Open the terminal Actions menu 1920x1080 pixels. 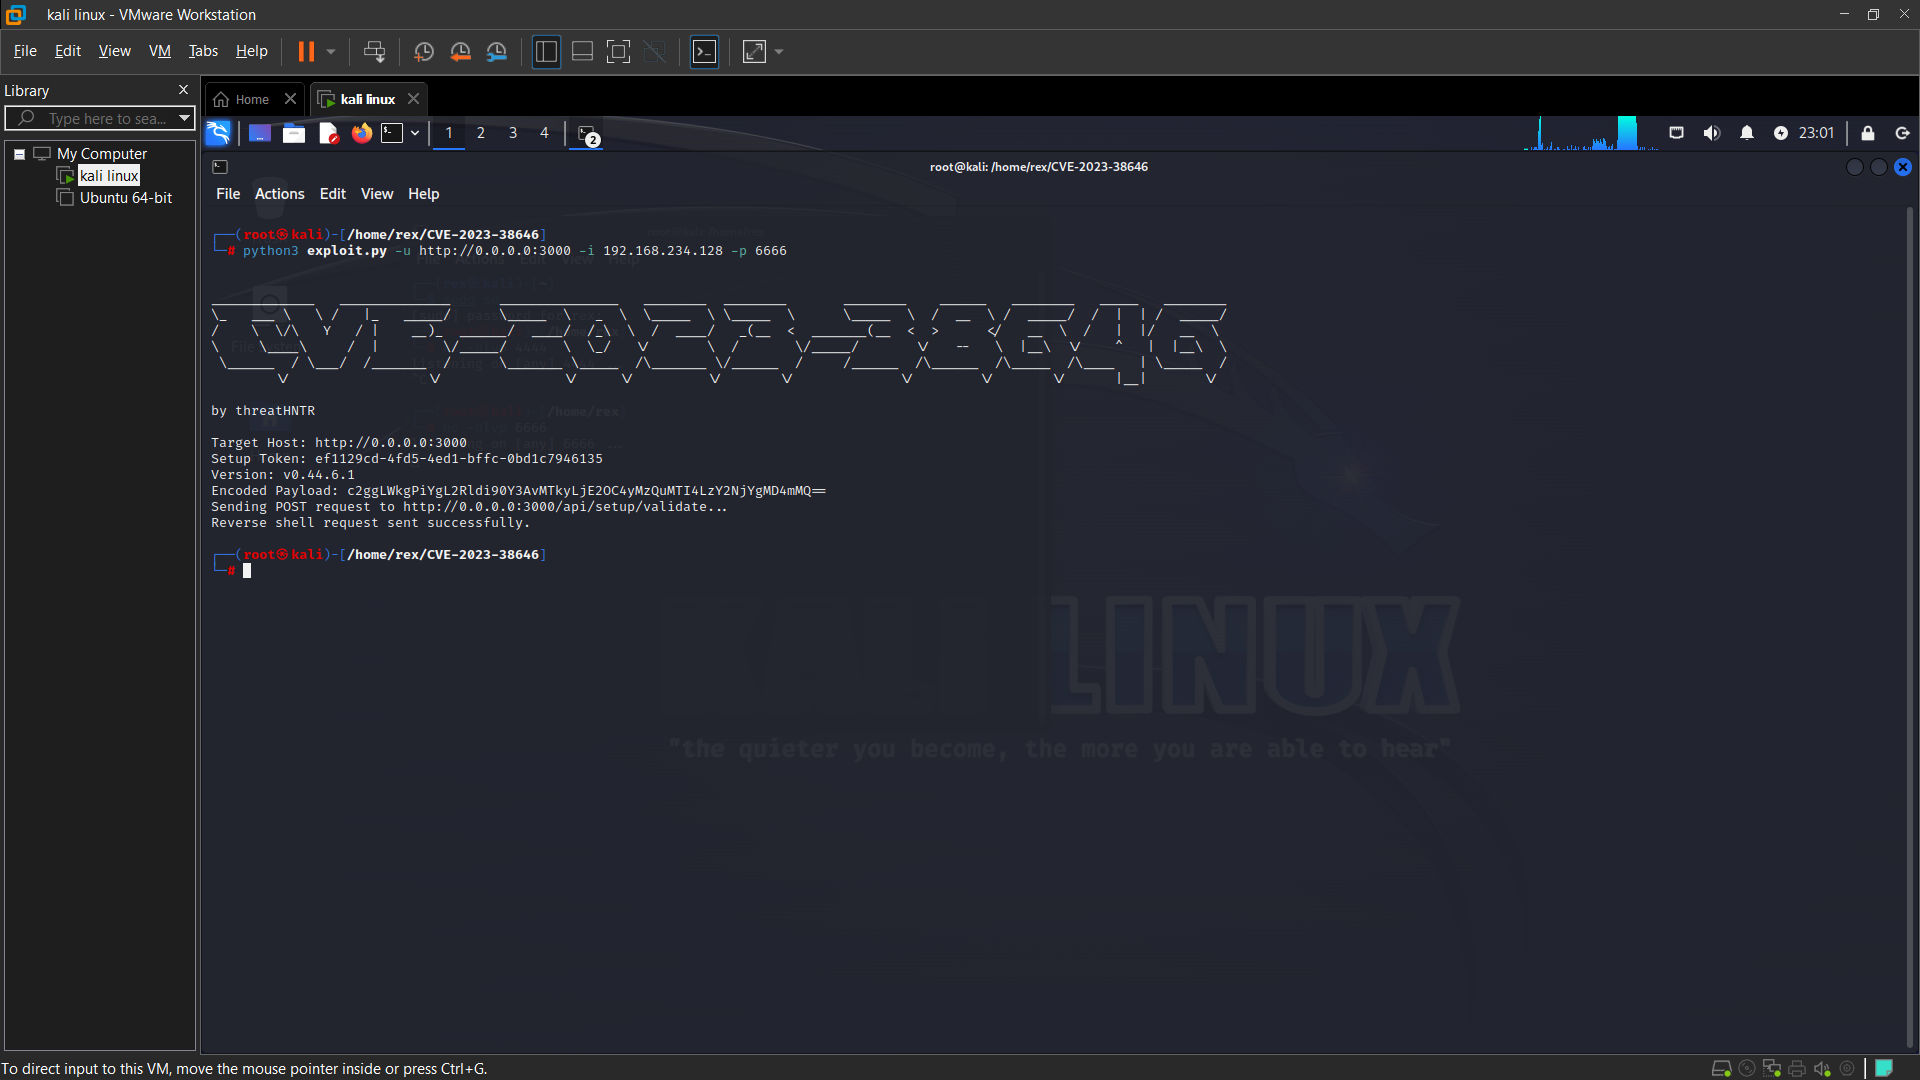[x=279, y=194]
